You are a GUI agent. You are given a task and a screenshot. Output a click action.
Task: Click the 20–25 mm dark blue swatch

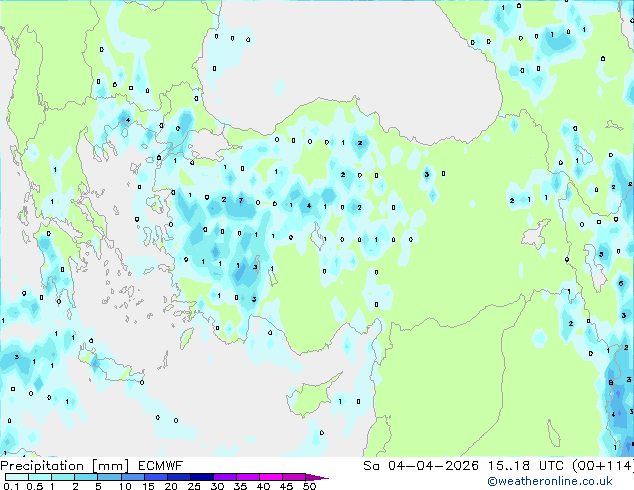[178, 477]
